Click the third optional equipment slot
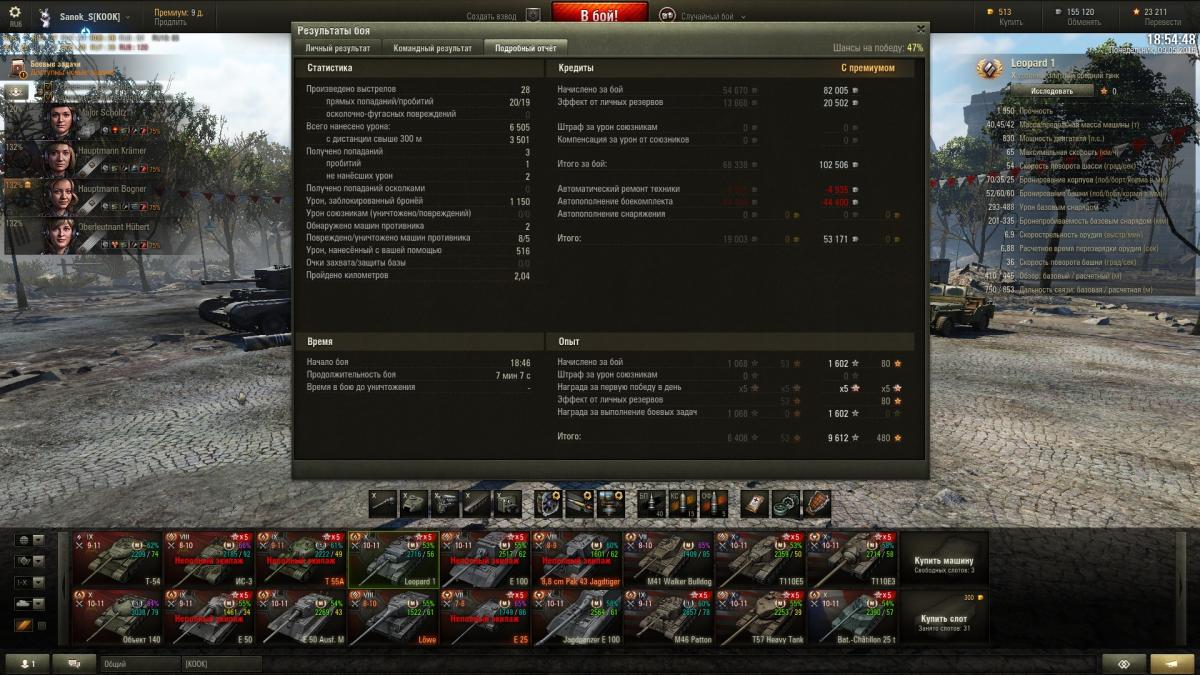The width and height of the screenshot is (1200, 675). [612, 504]
